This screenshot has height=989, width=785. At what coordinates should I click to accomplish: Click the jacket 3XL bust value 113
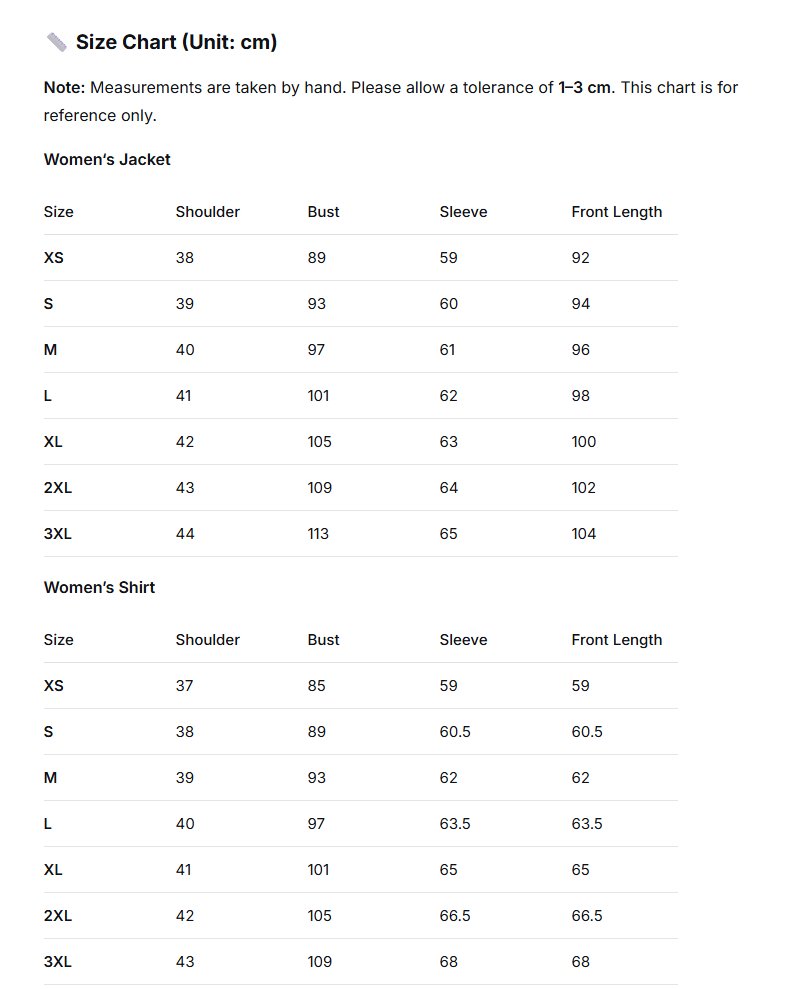[x=318, y=534]
